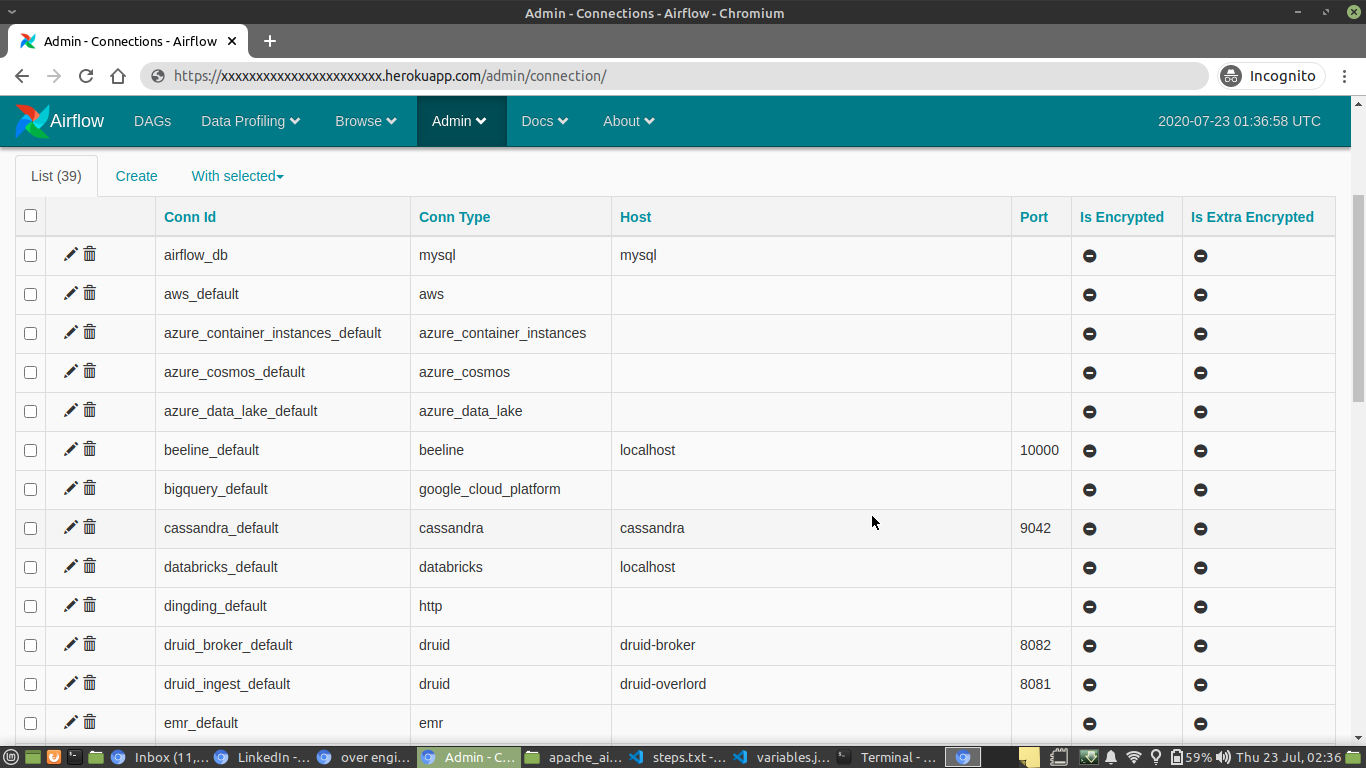Delete beeline_default connection

pos(90,449)
